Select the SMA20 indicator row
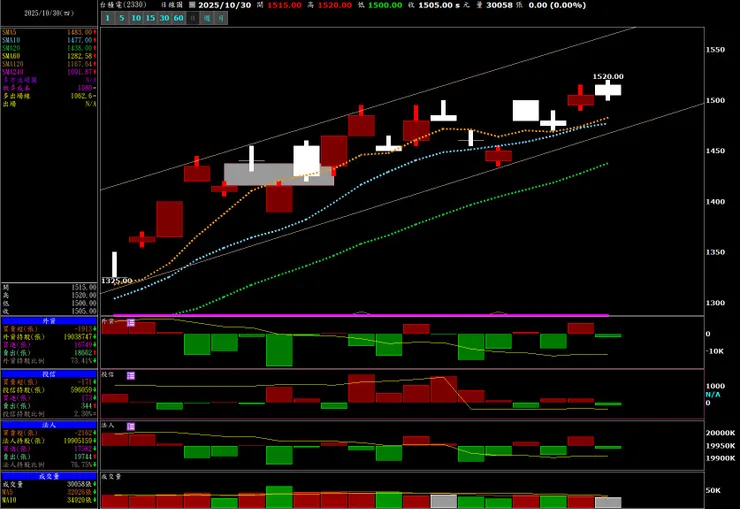 [49, 48]
